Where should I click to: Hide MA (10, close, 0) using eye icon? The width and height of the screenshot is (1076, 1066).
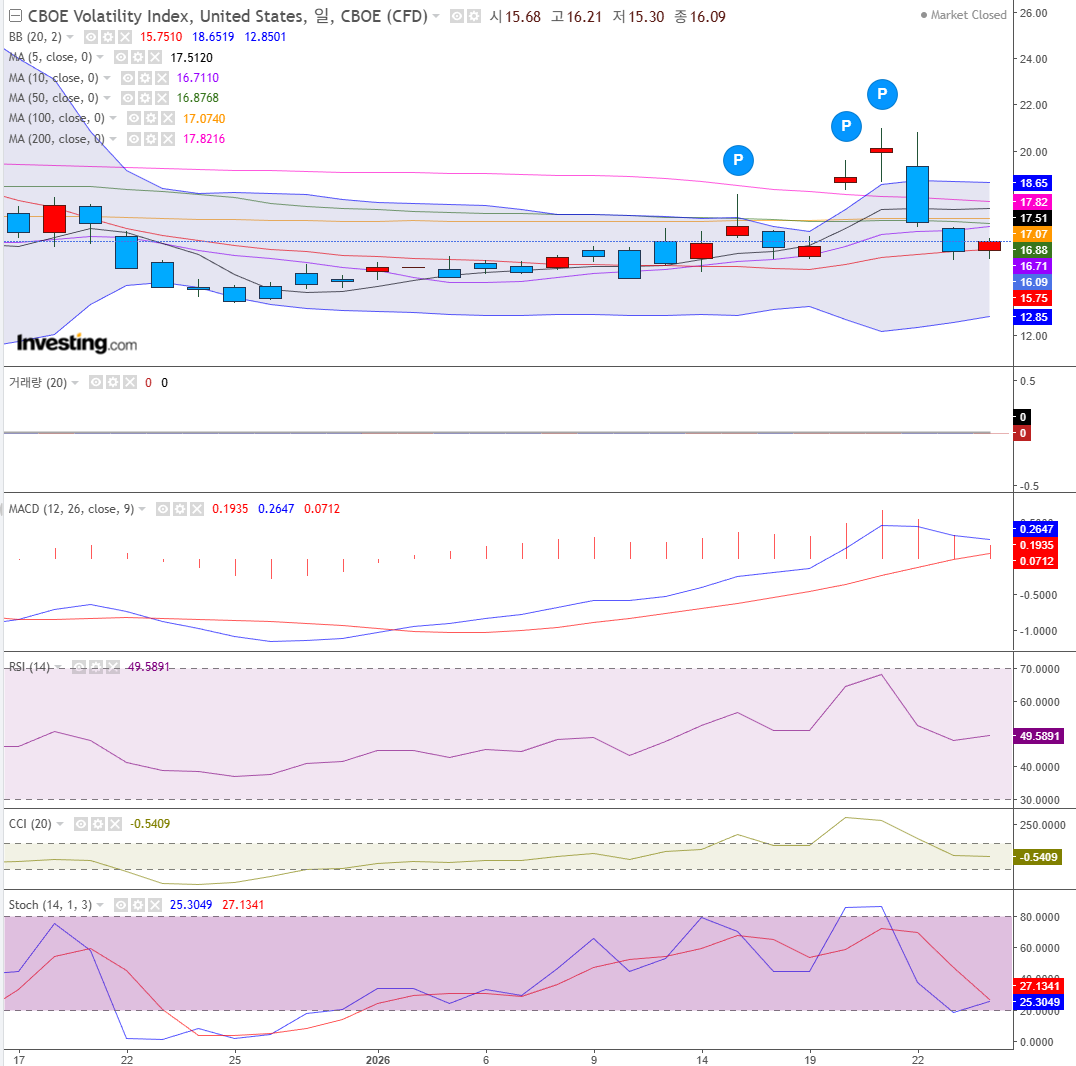127,78
